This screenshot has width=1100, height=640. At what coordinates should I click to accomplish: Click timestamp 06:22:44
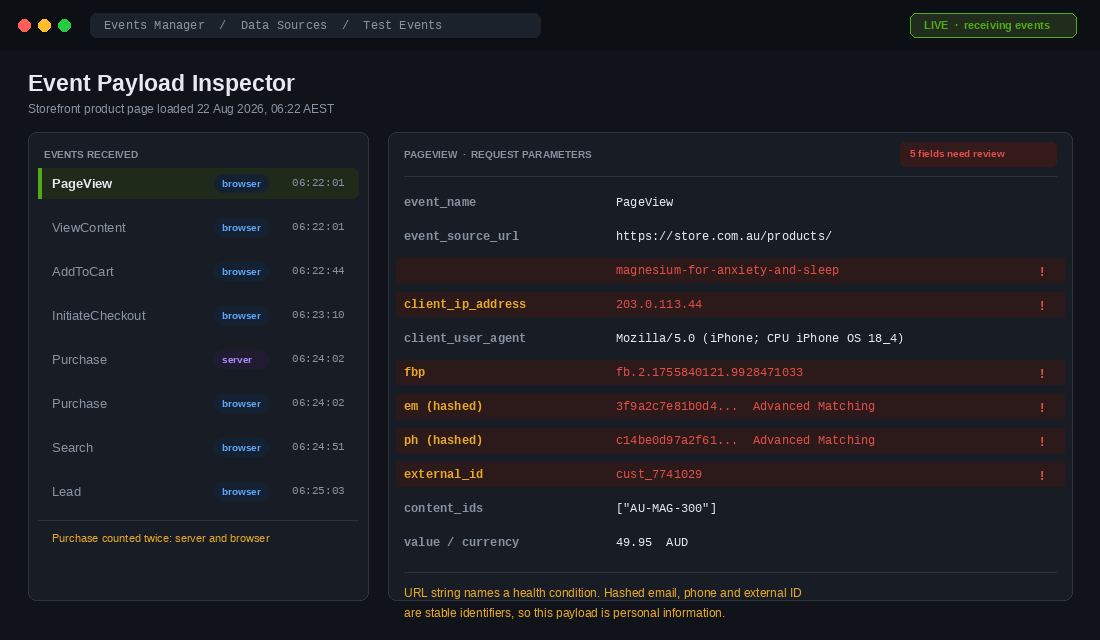[x=318, y=271]
